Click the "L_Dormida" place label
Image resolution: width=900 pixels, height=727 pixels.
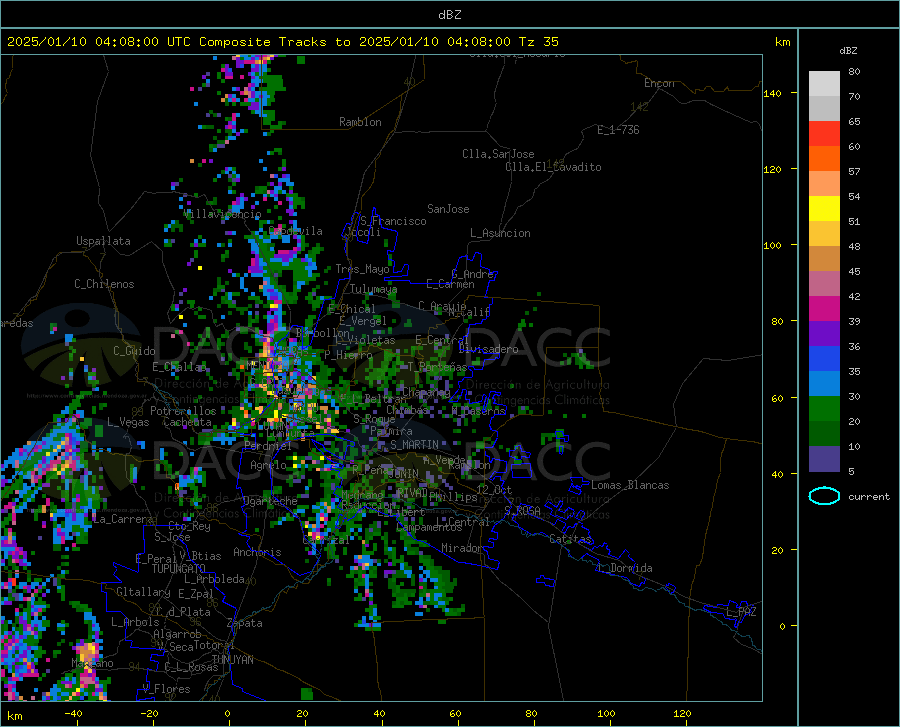625,568
